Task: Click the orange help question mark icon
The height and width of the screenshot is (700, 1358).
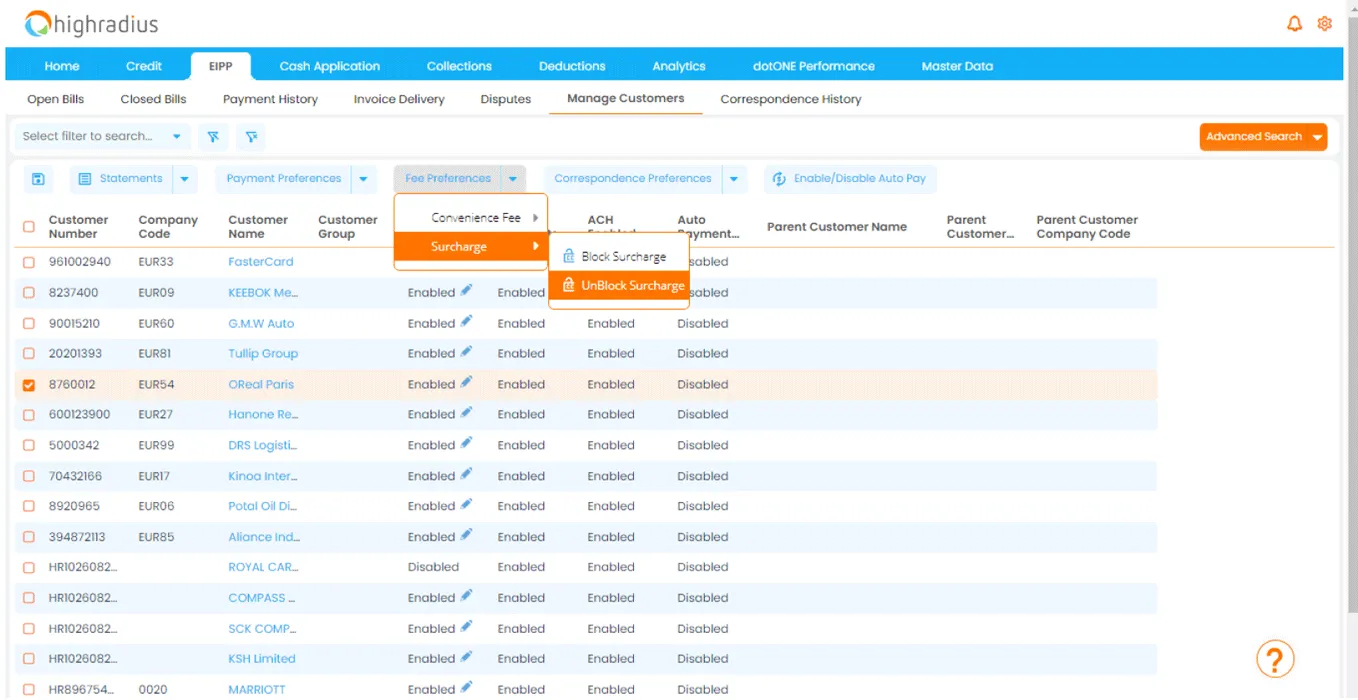Action: tap(1275, 659)
